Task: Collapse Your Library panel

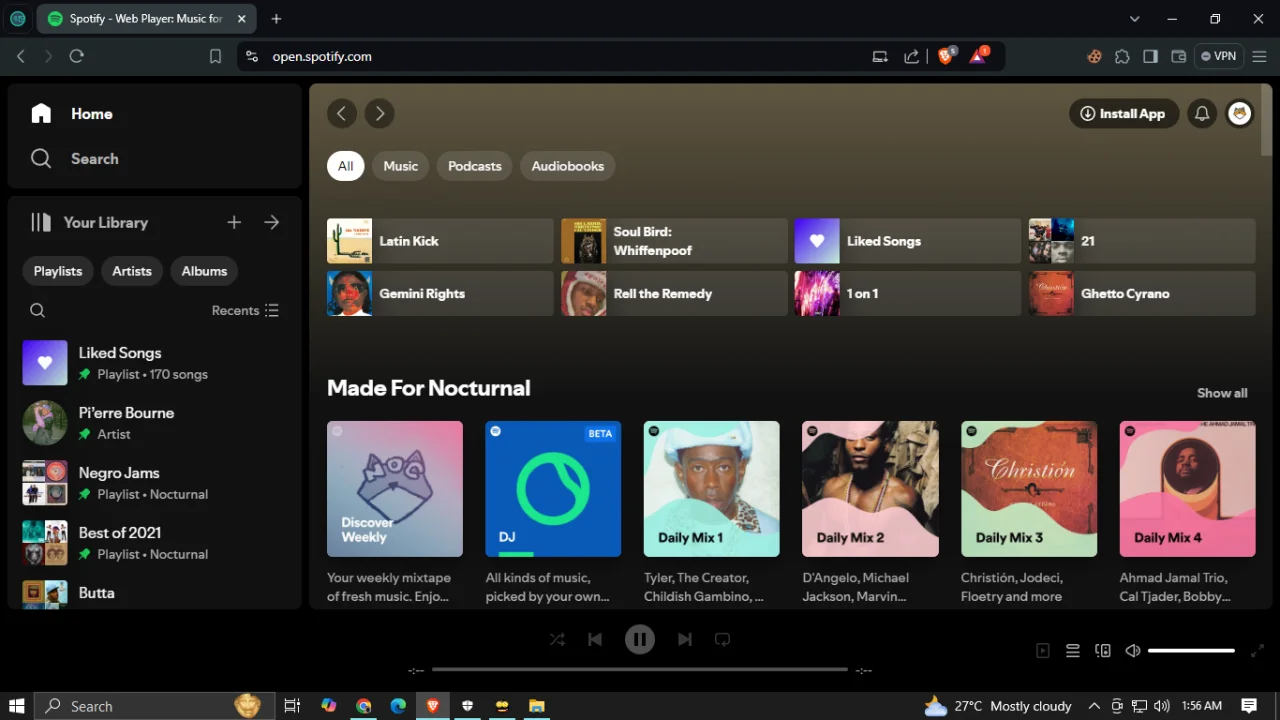Action: tap(90, 223)
